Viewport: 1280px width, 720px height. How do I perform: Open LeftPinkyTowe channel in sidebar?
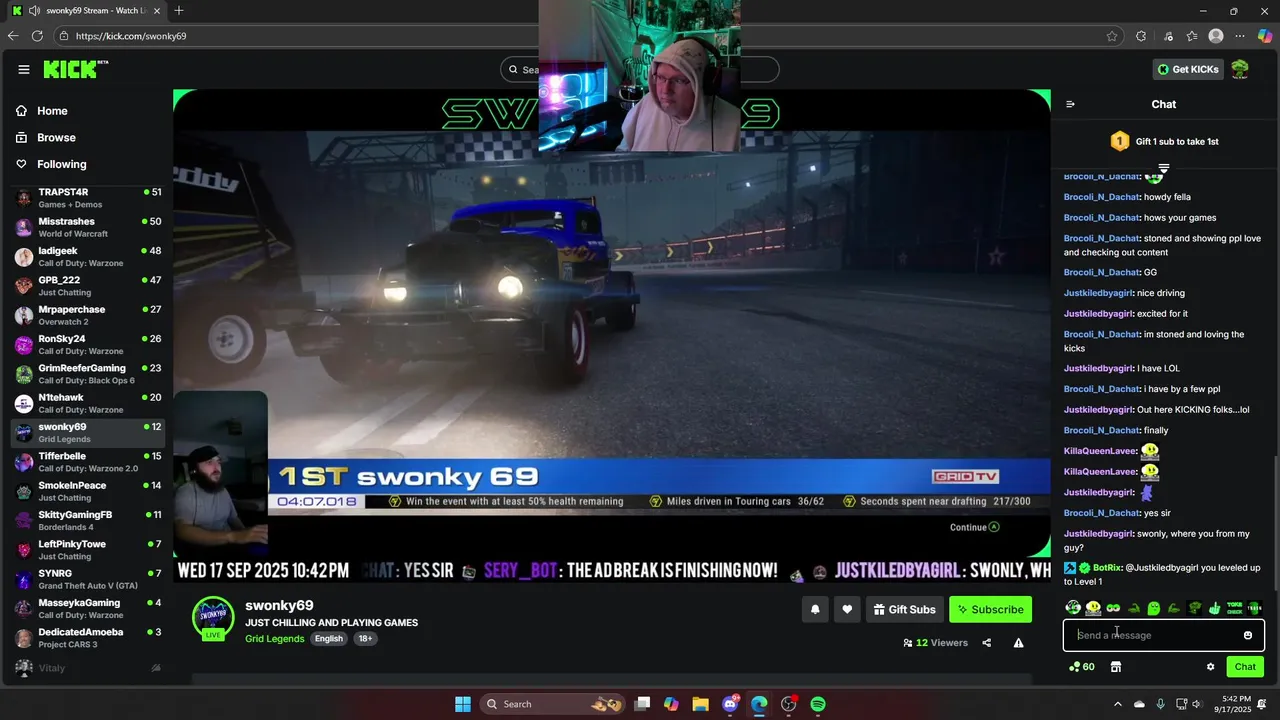88,550
